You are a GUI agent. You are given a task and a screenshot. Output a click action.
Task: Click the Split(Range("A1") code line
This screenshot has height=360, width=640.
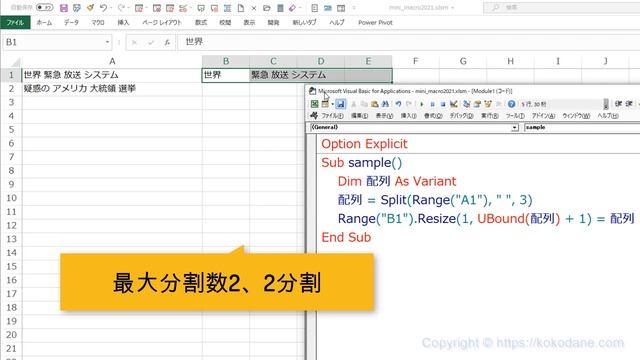pyautogui.click(x=435, y=200)
